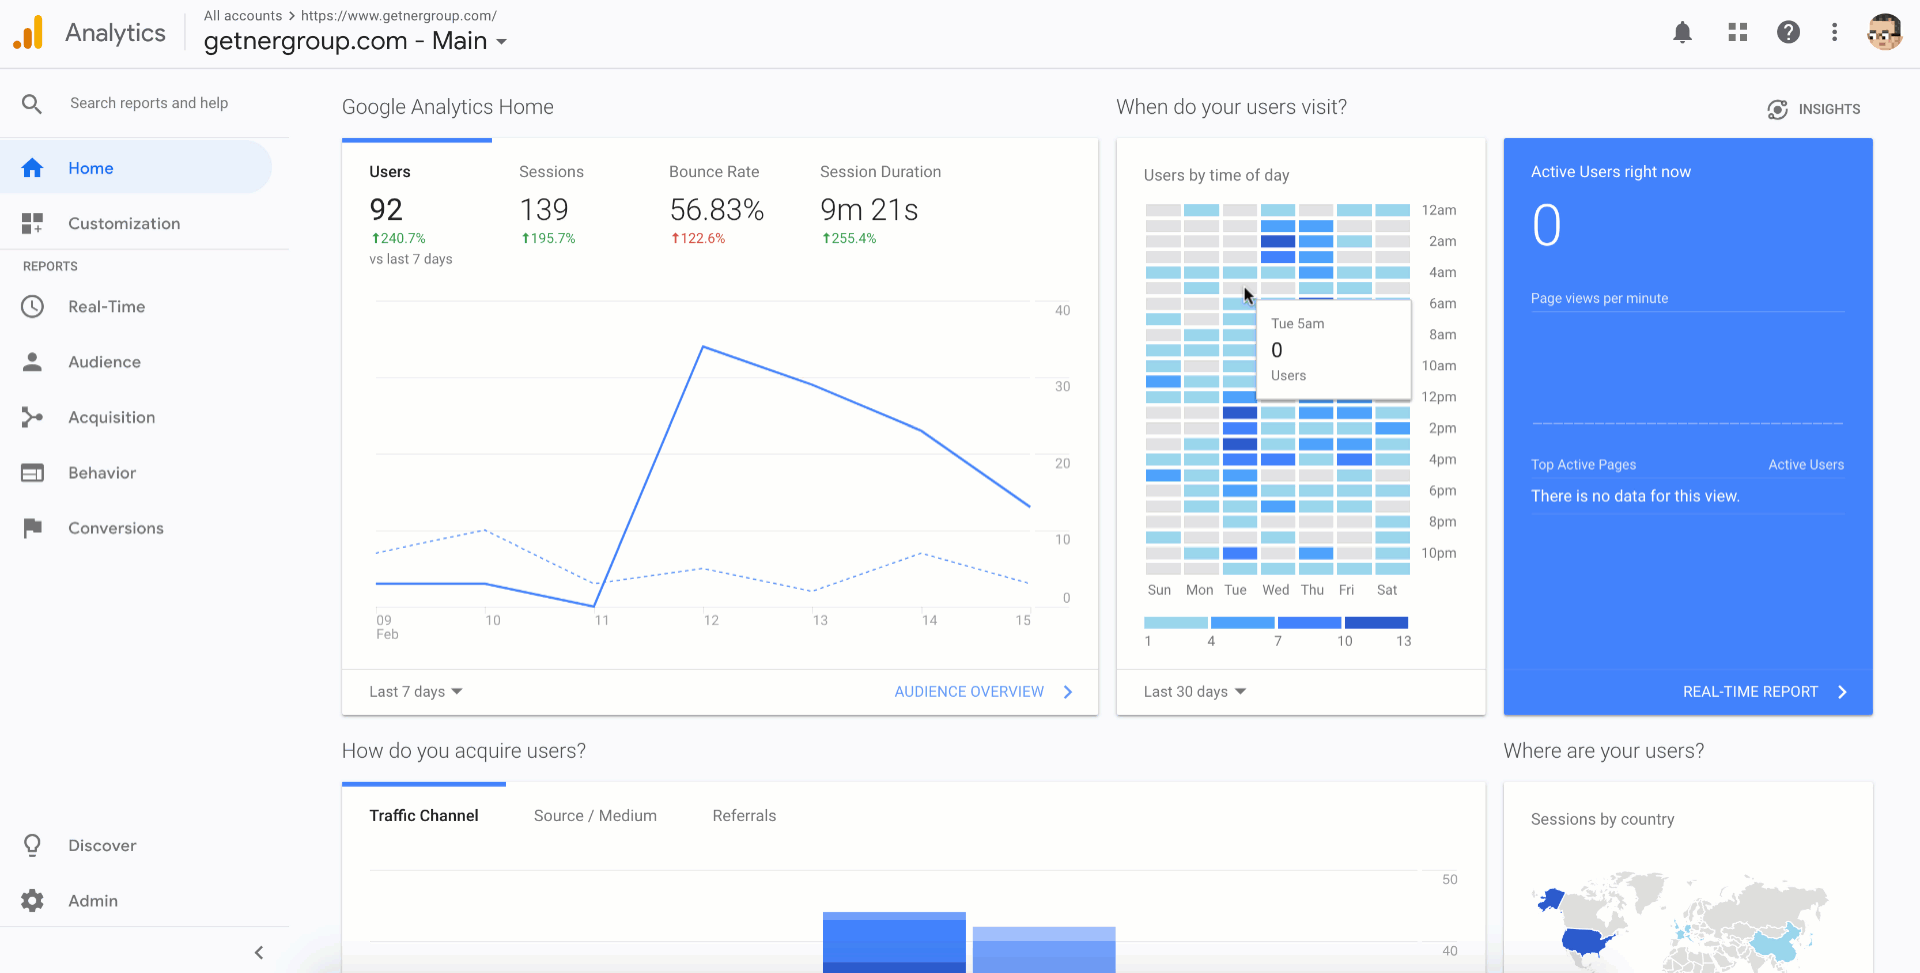The height and width of the screenshot is (973, 1920).
Task: Click the Audience Overview arrow chevron
Action: 1068,692
